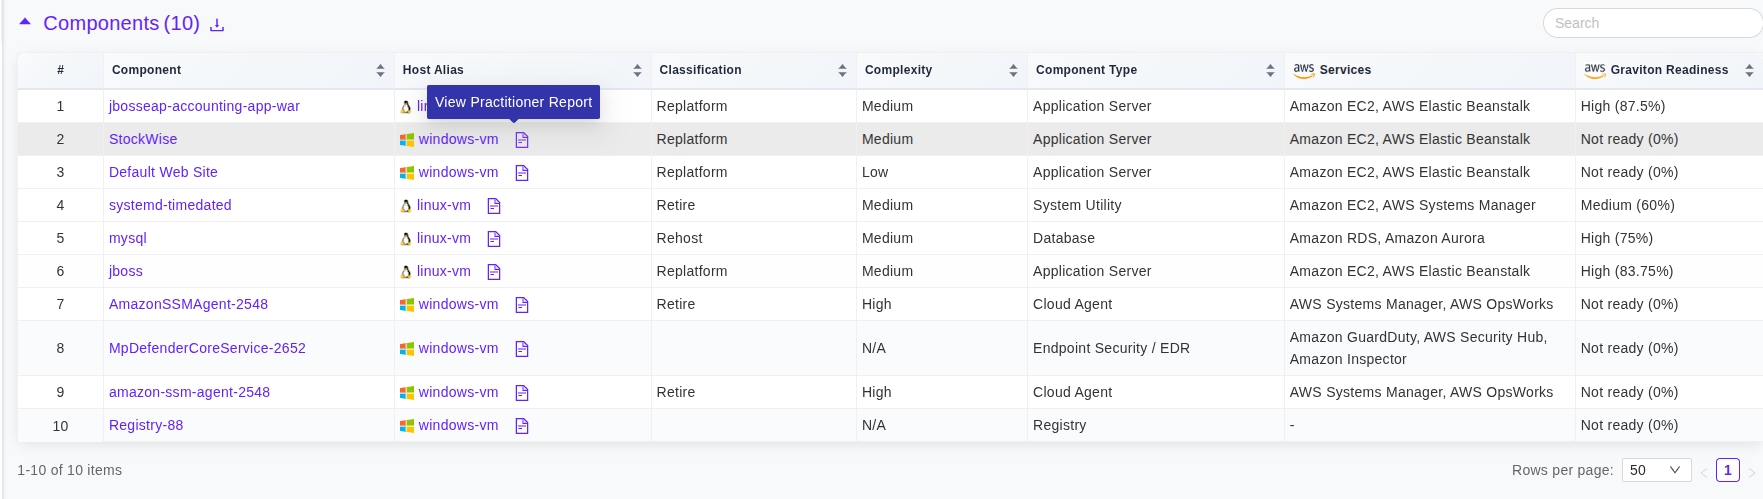
Task: Click into the Search field
Action: tap(1652, 23)
